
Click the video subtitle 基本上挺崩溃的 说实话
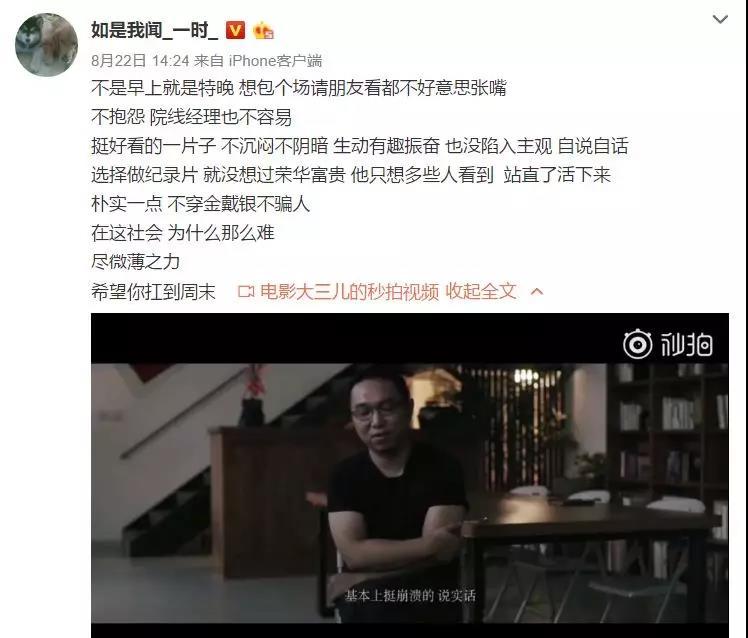410,595
